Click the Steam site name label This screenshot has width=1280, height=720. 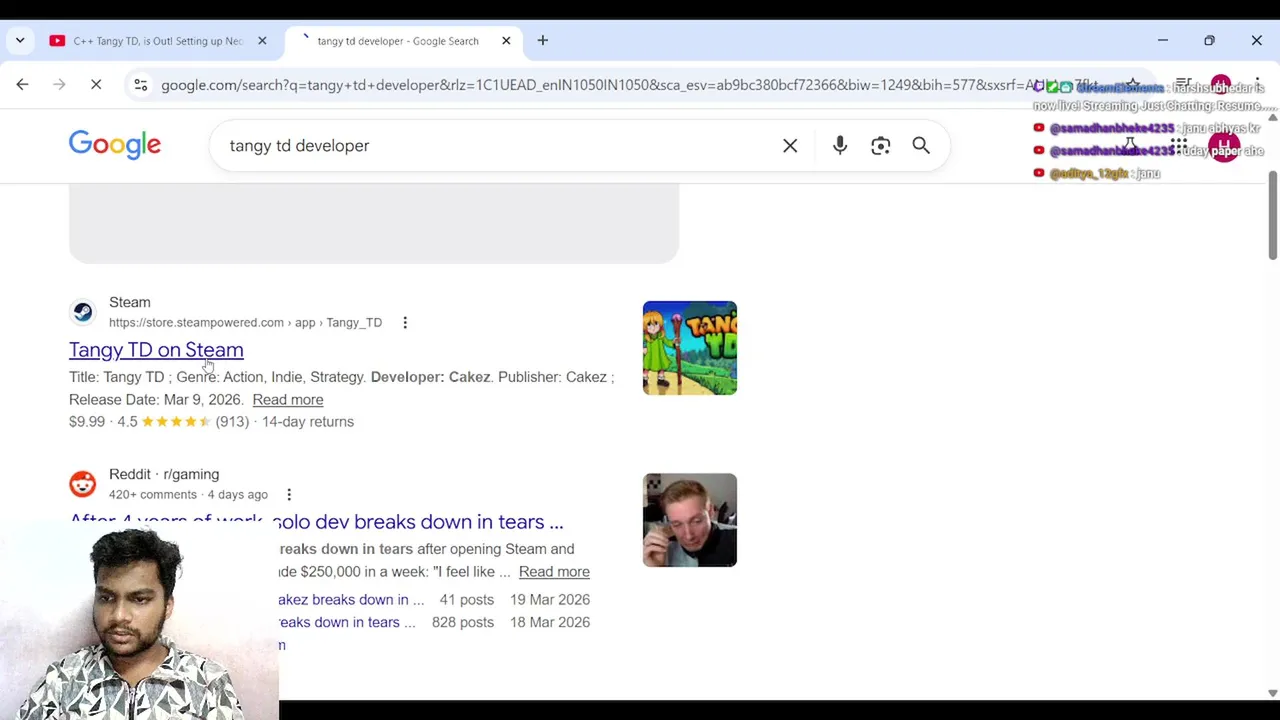coord(130,302)
